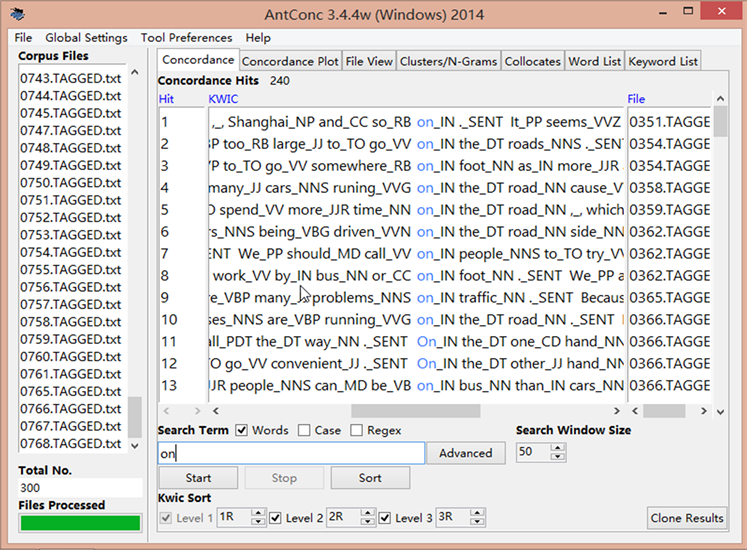Select 0755.TAGGED.txt in Corpus Files
747x550 pixels.
(63, 270)
